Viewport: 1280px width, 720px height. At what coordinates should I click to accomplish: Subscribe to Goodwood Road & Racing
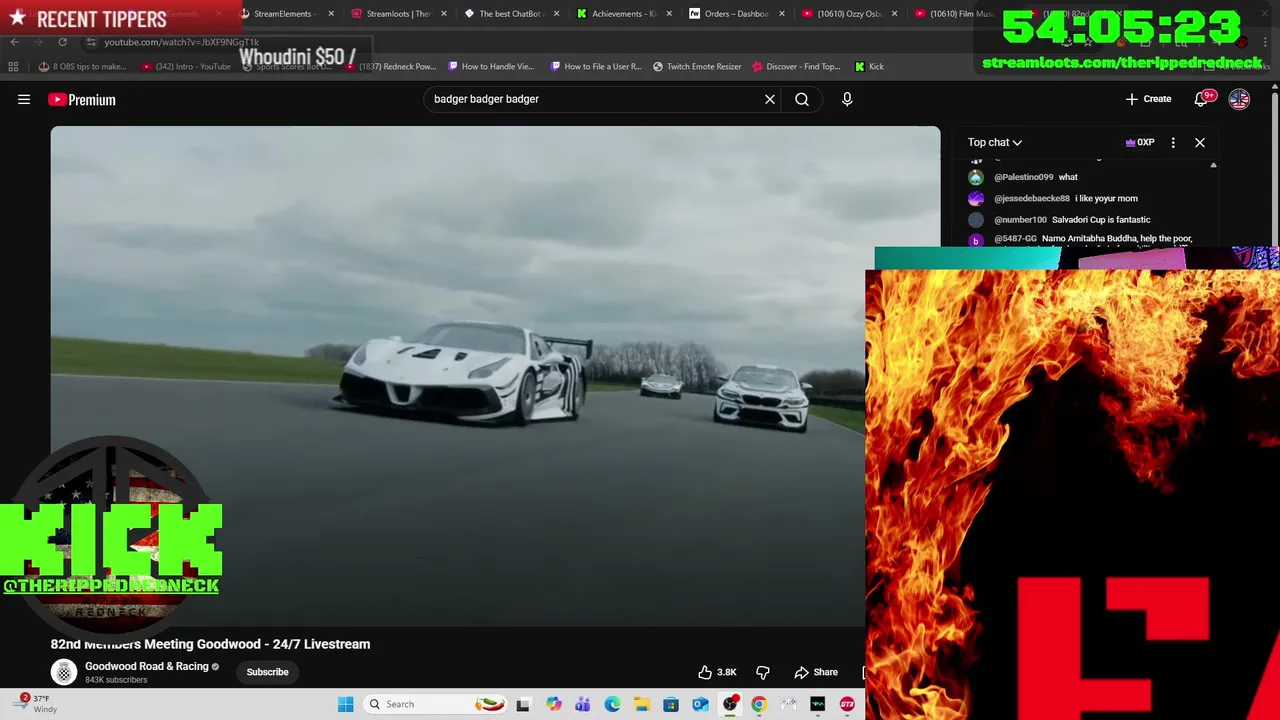267,672
